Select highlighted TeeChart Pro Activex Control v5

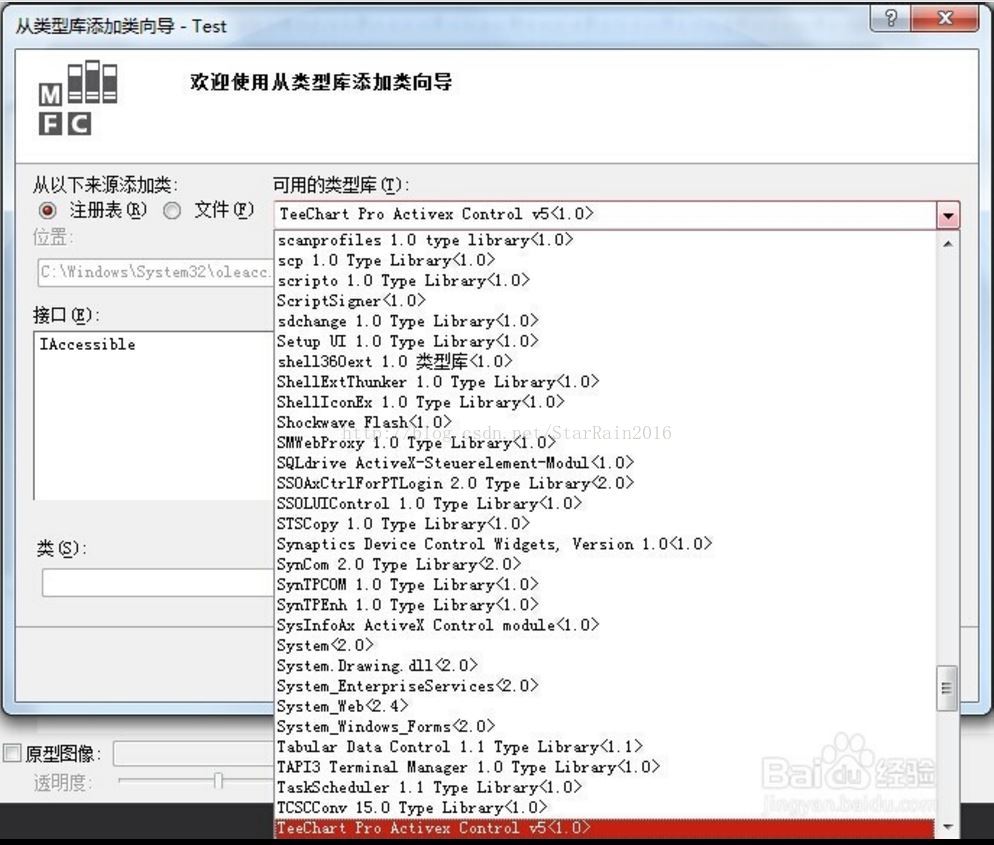(605, 828)
